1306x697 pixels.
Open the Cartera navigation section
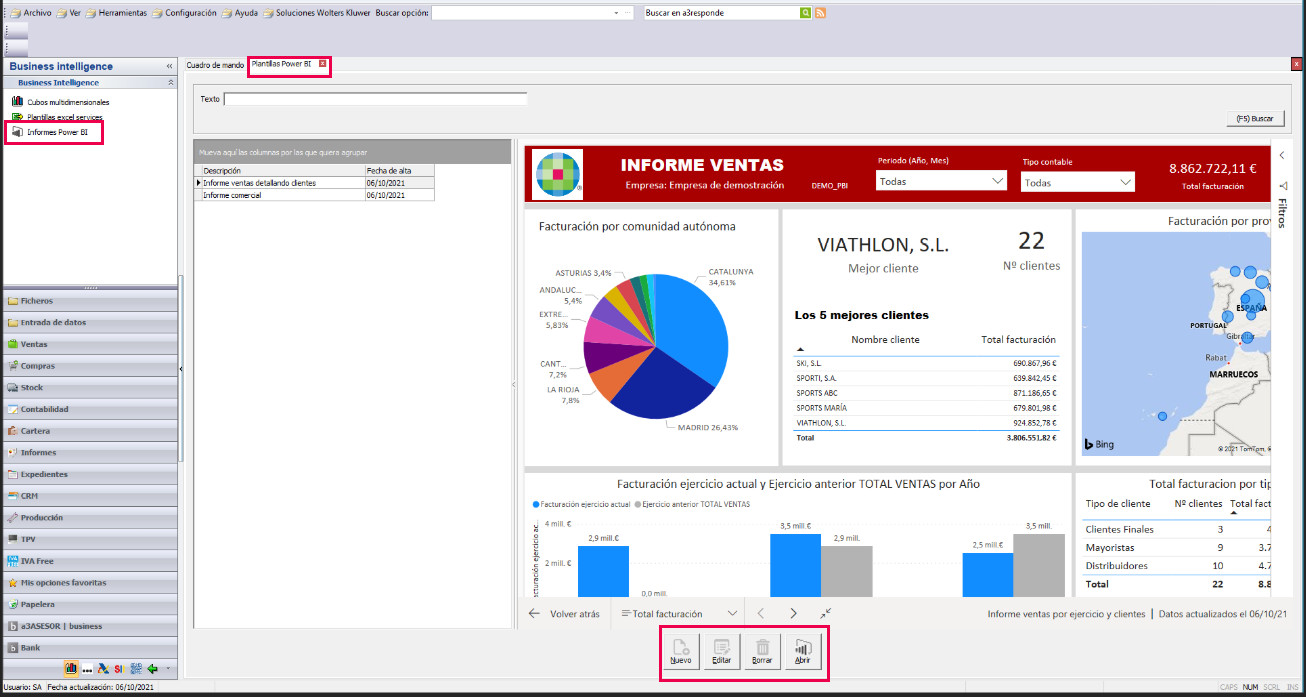point(90,431)
